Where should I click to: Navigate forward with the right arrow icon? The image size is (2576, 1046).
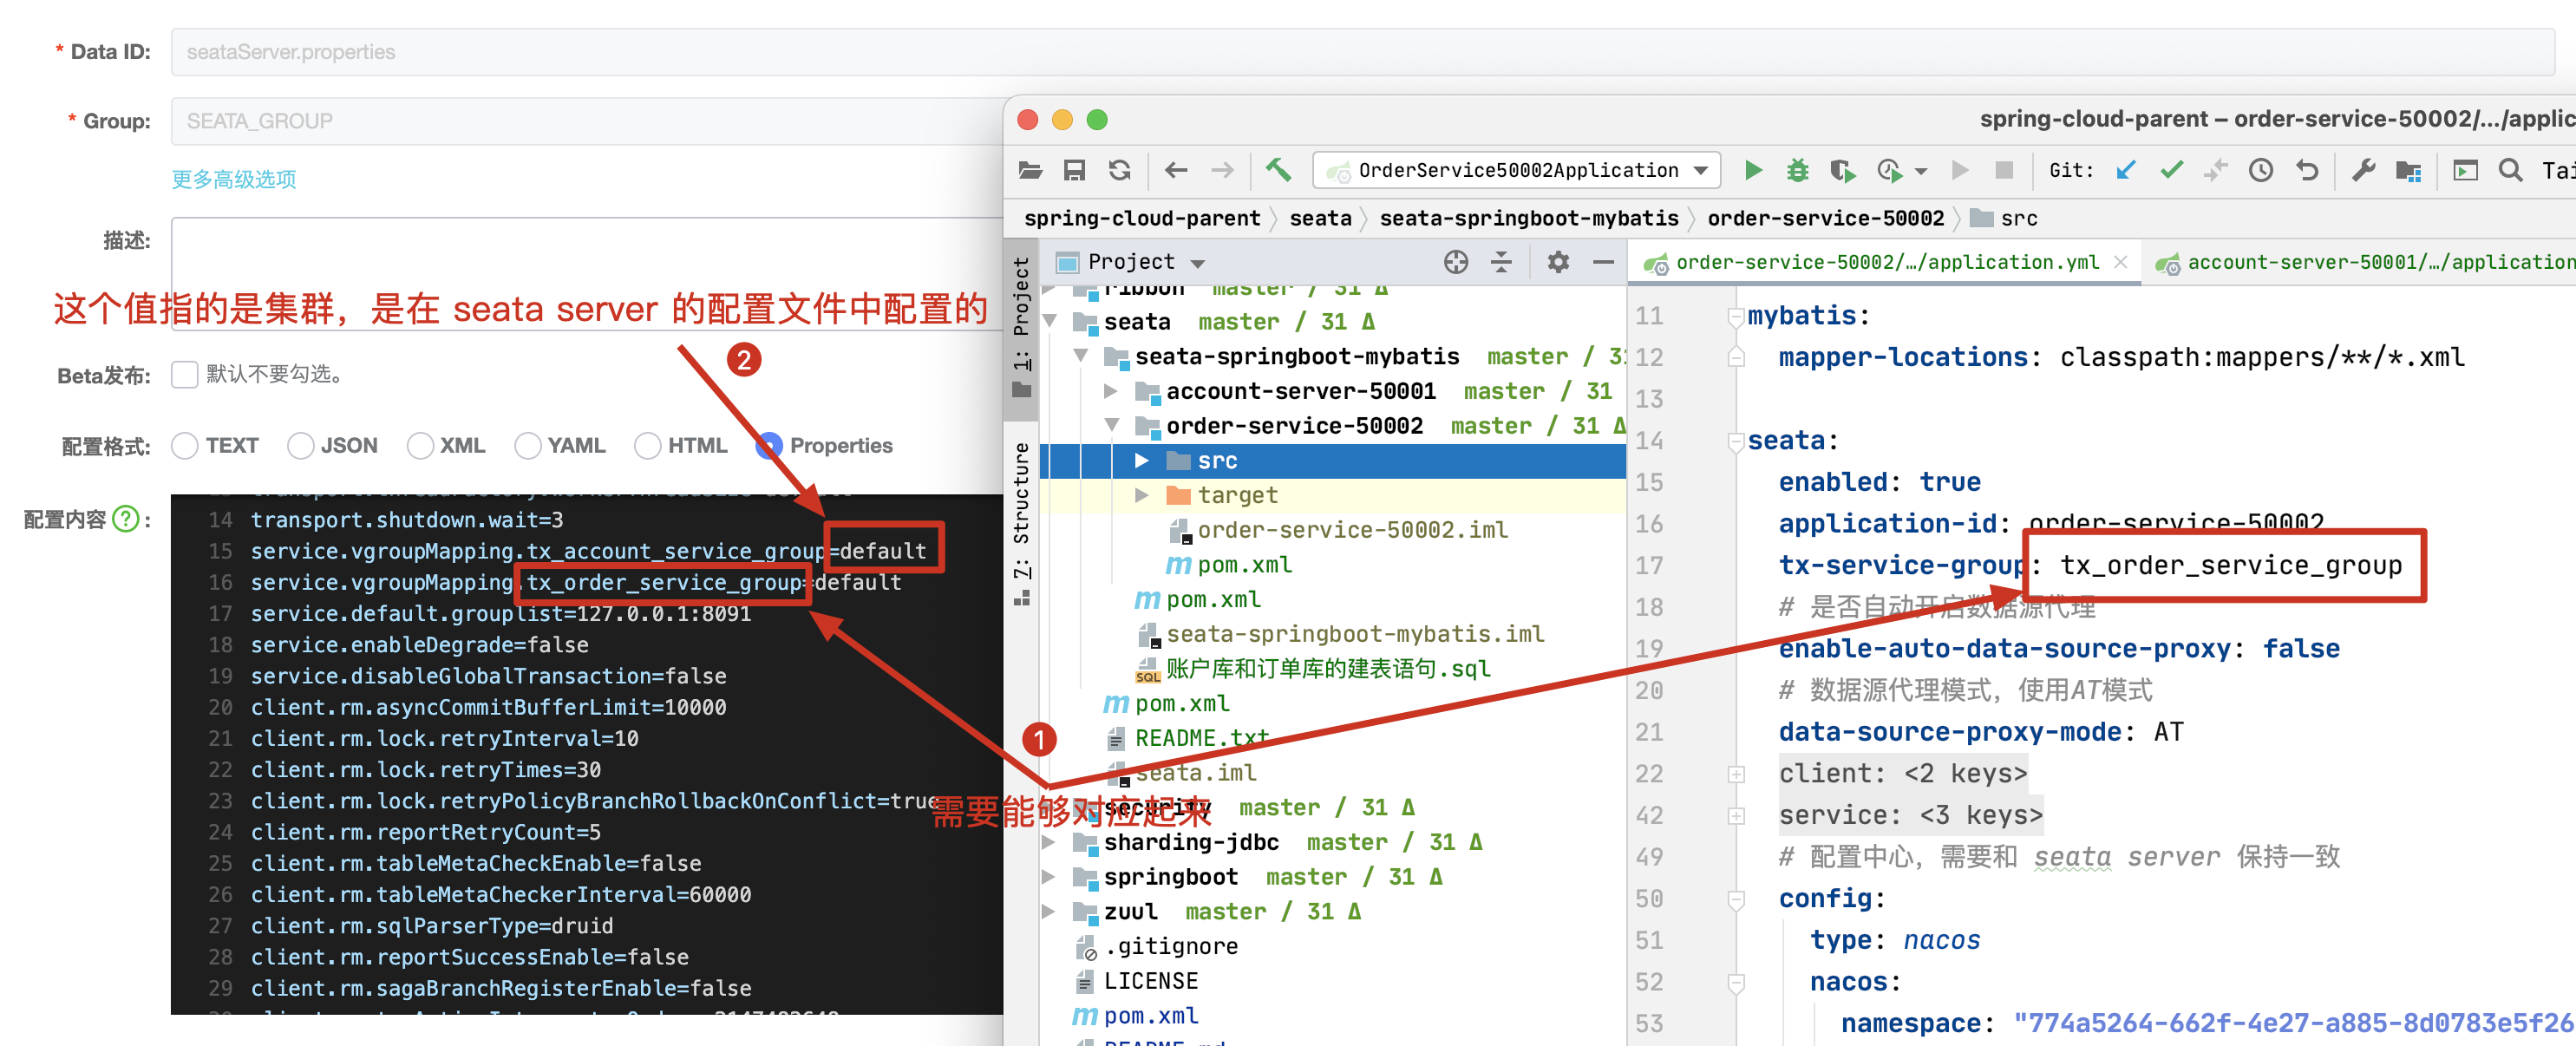pos(1222,170)
